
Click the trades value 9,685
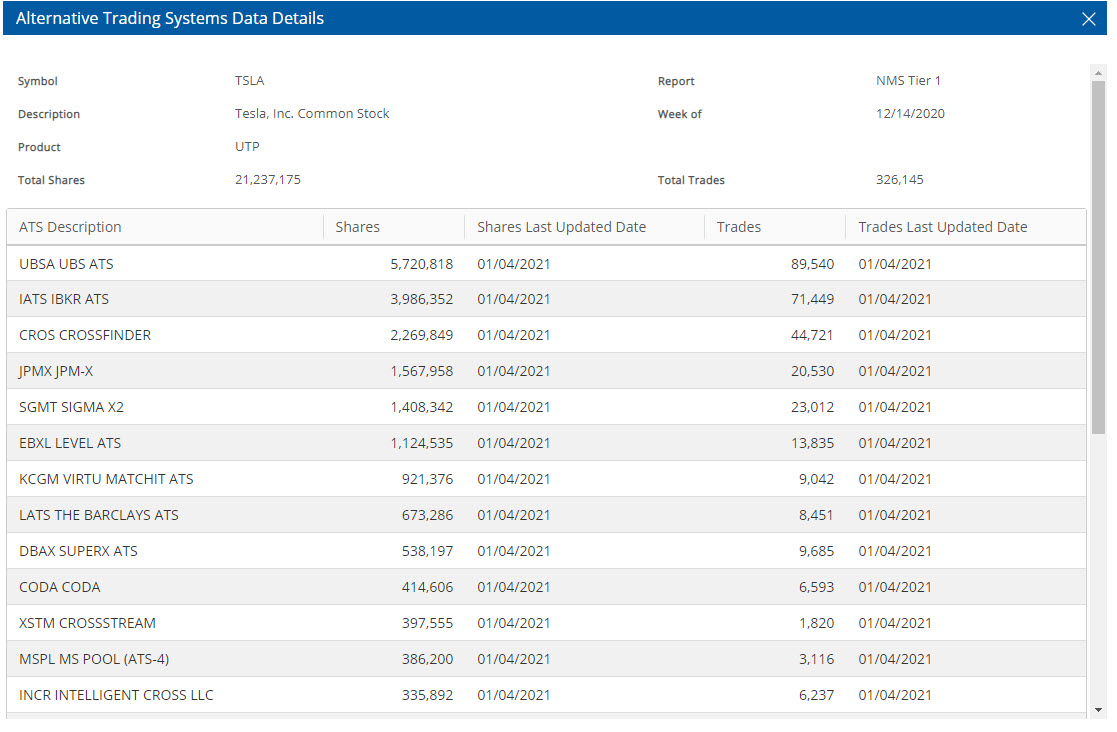pos(816,551)
